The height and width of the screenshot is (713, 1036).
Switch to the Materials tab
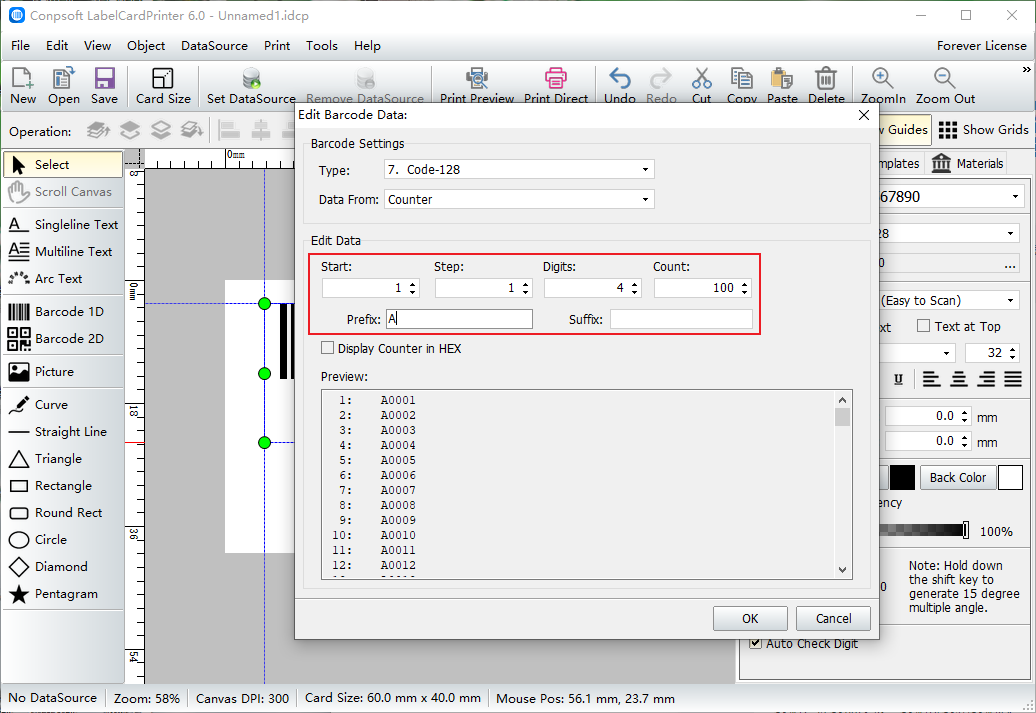pos(968,163)
